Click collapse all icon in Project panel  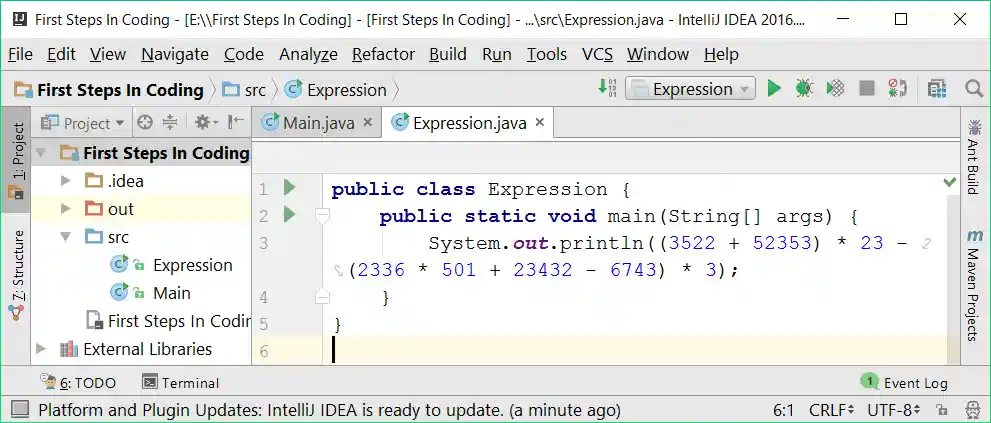coord(170,123)
